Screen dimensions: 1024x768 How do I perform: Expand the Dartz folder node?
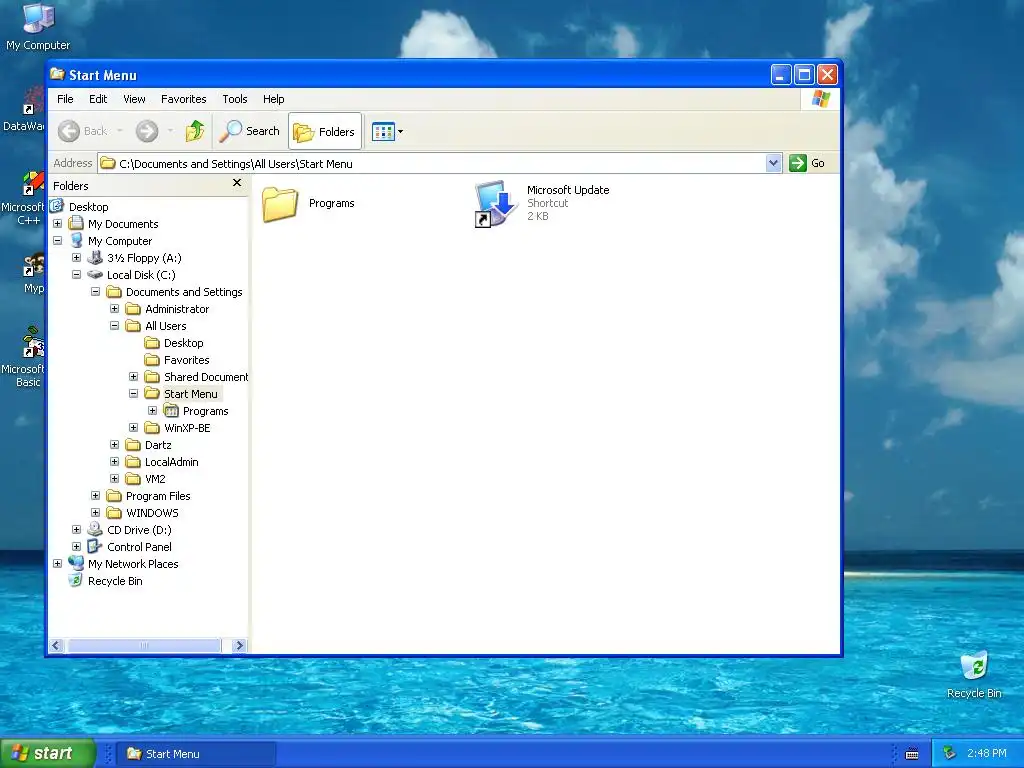pyautogui.click(x=114, y=444)
